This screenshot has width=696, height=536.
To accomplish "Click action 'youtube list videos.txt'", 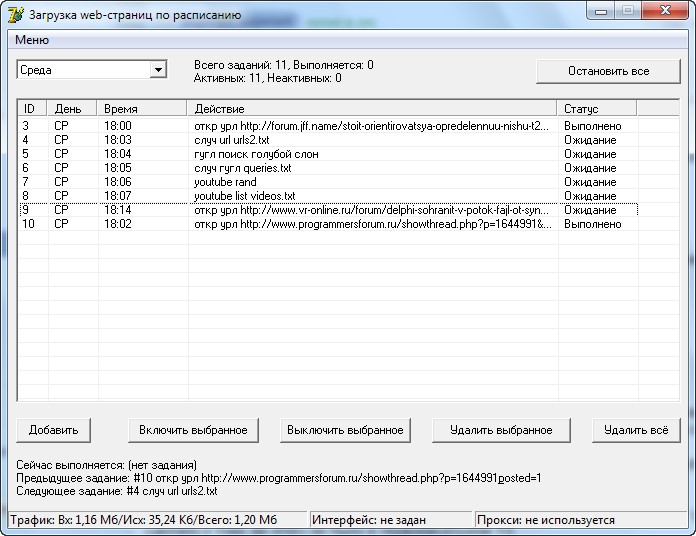I will pyautogui.click(x=245, y=196).
